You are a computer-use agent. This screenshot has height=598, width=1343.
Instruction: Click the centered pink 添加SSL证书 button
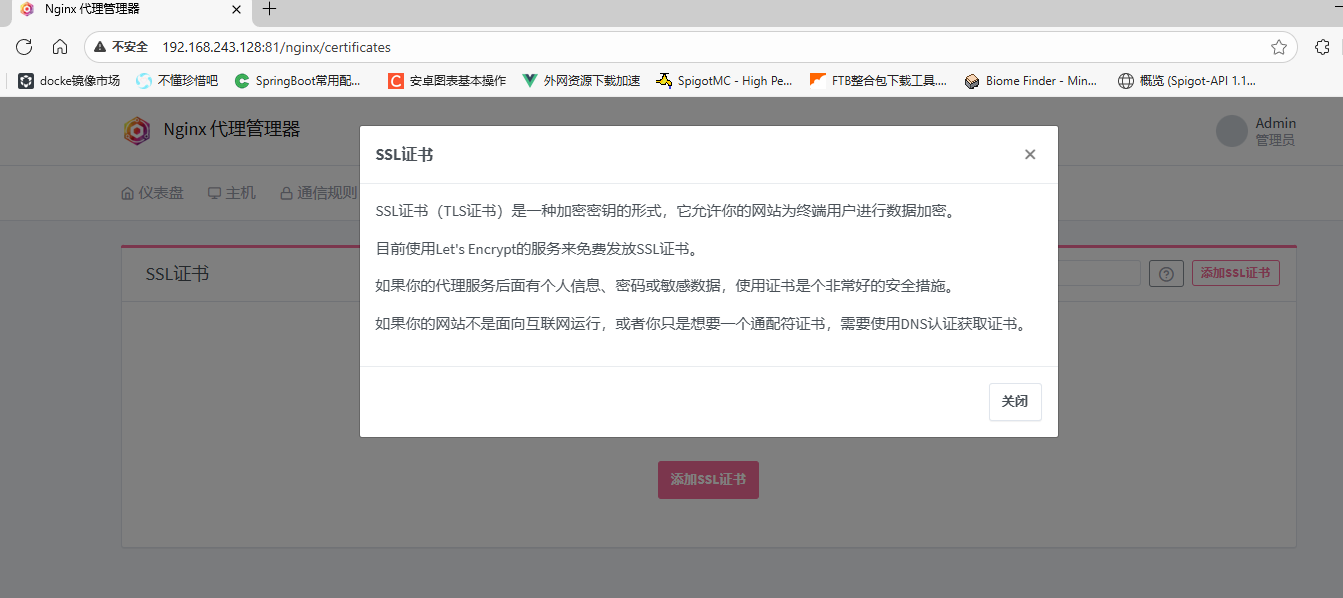708,480
